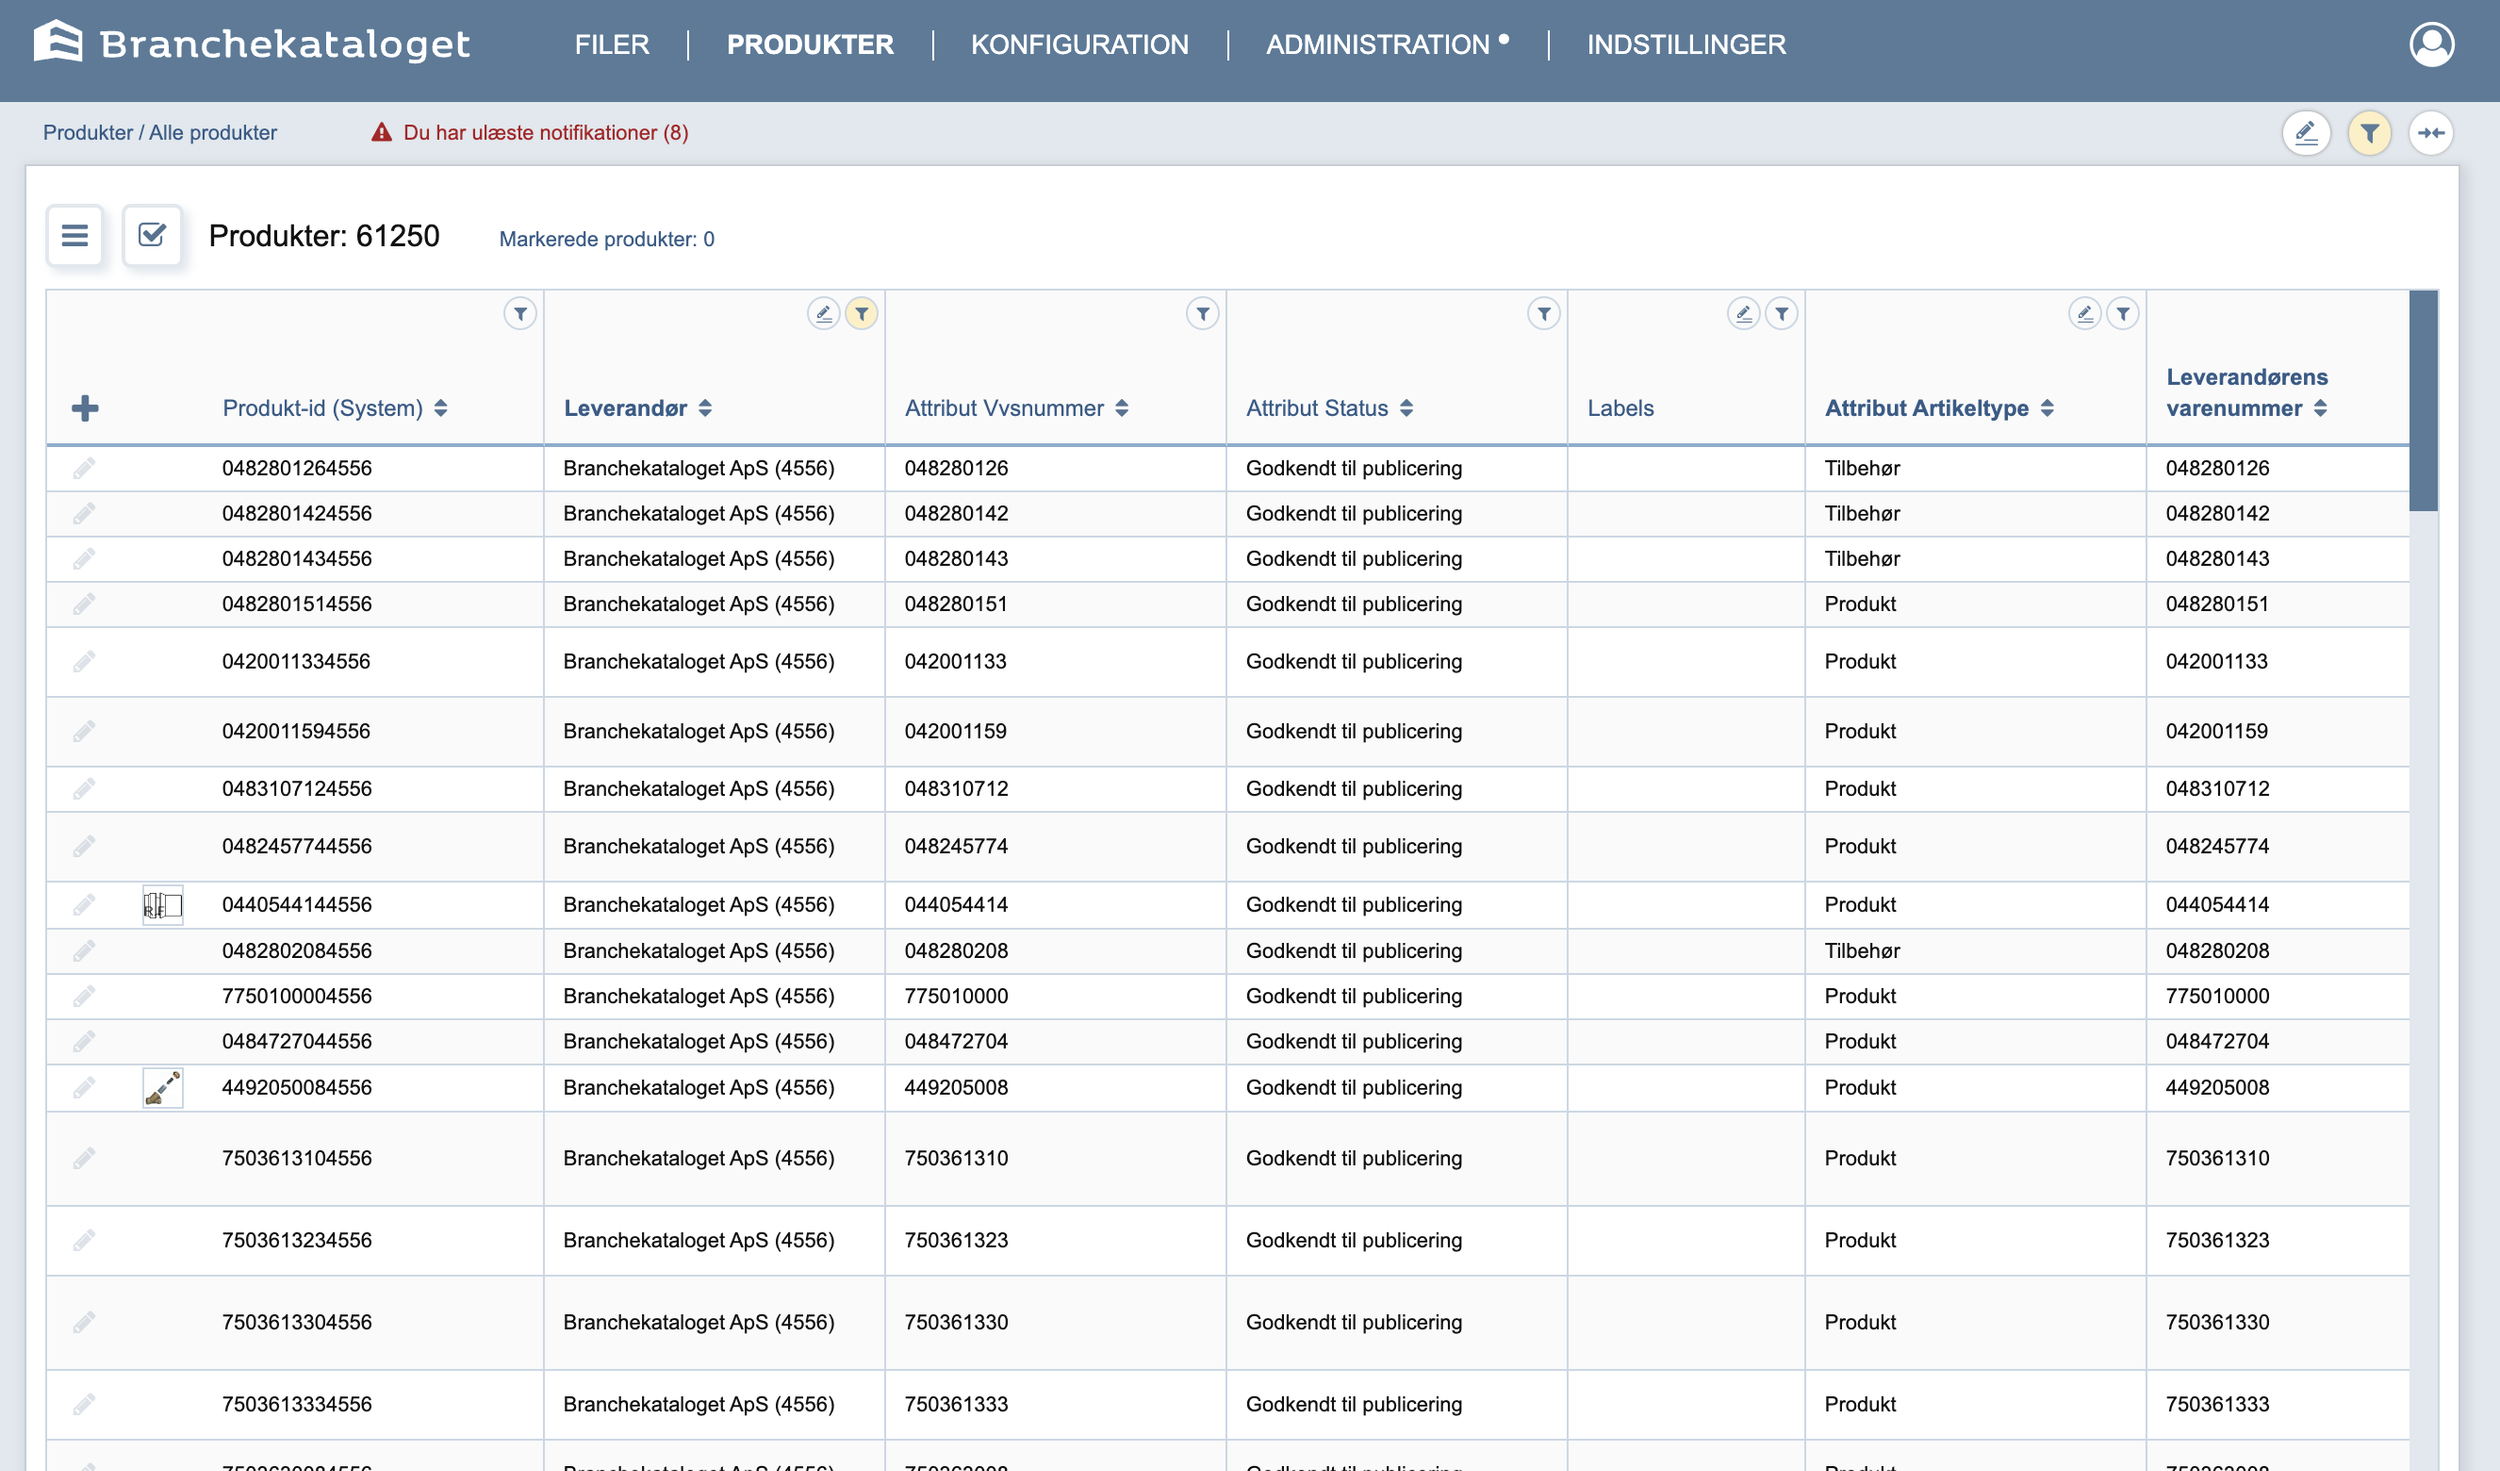
Task: Click the edit icon above Labels column
Action: [x=1743, y=314]
